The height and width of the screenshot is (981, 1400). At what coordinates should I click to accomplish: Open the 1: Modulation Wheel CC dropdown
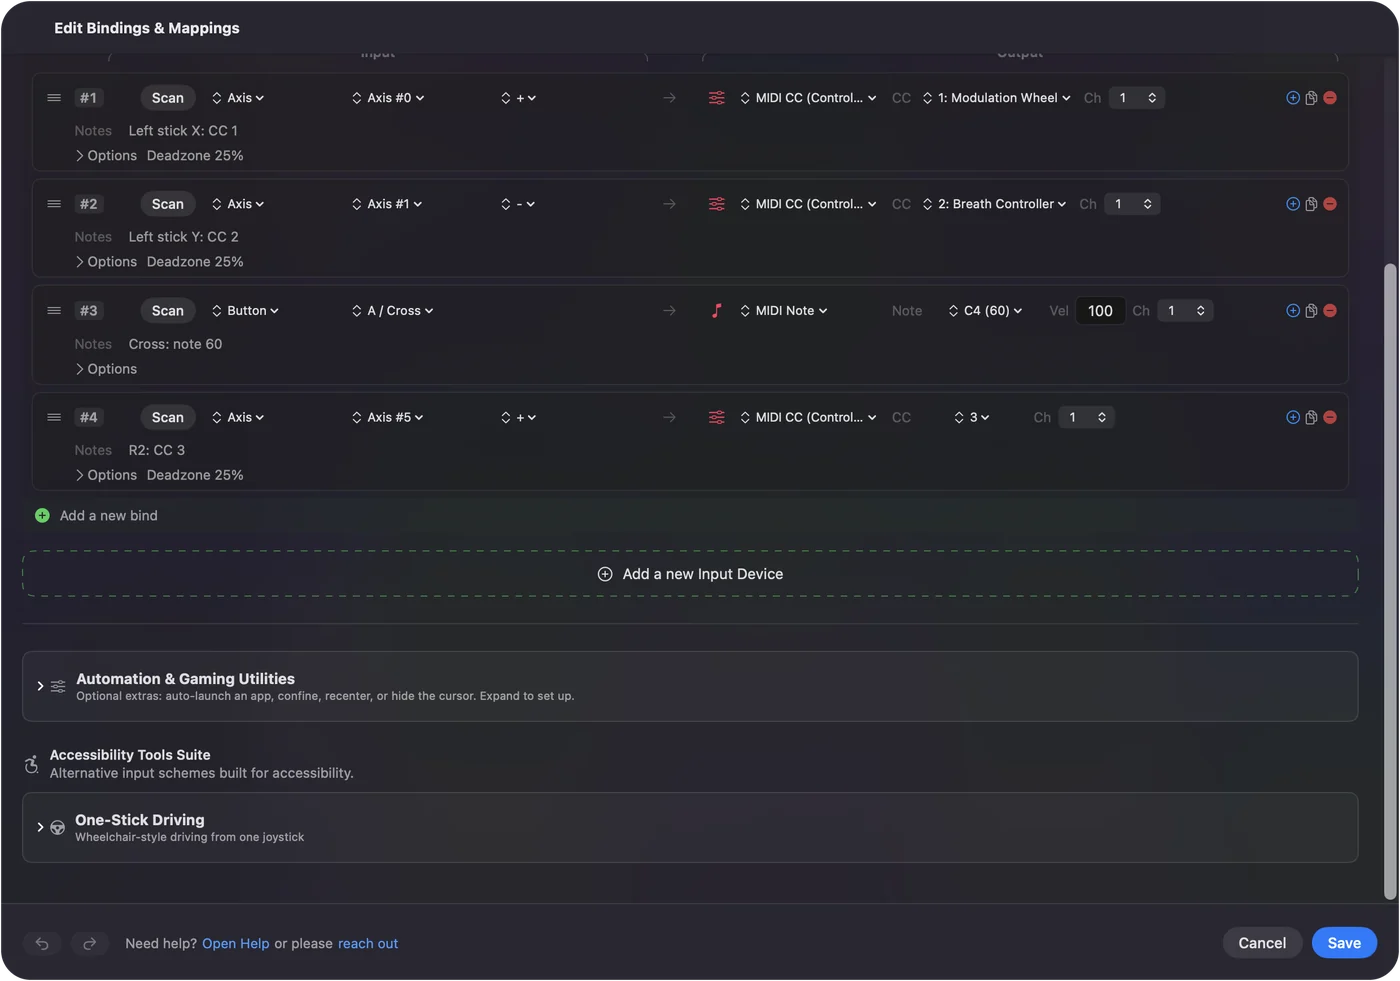point(997,98)
